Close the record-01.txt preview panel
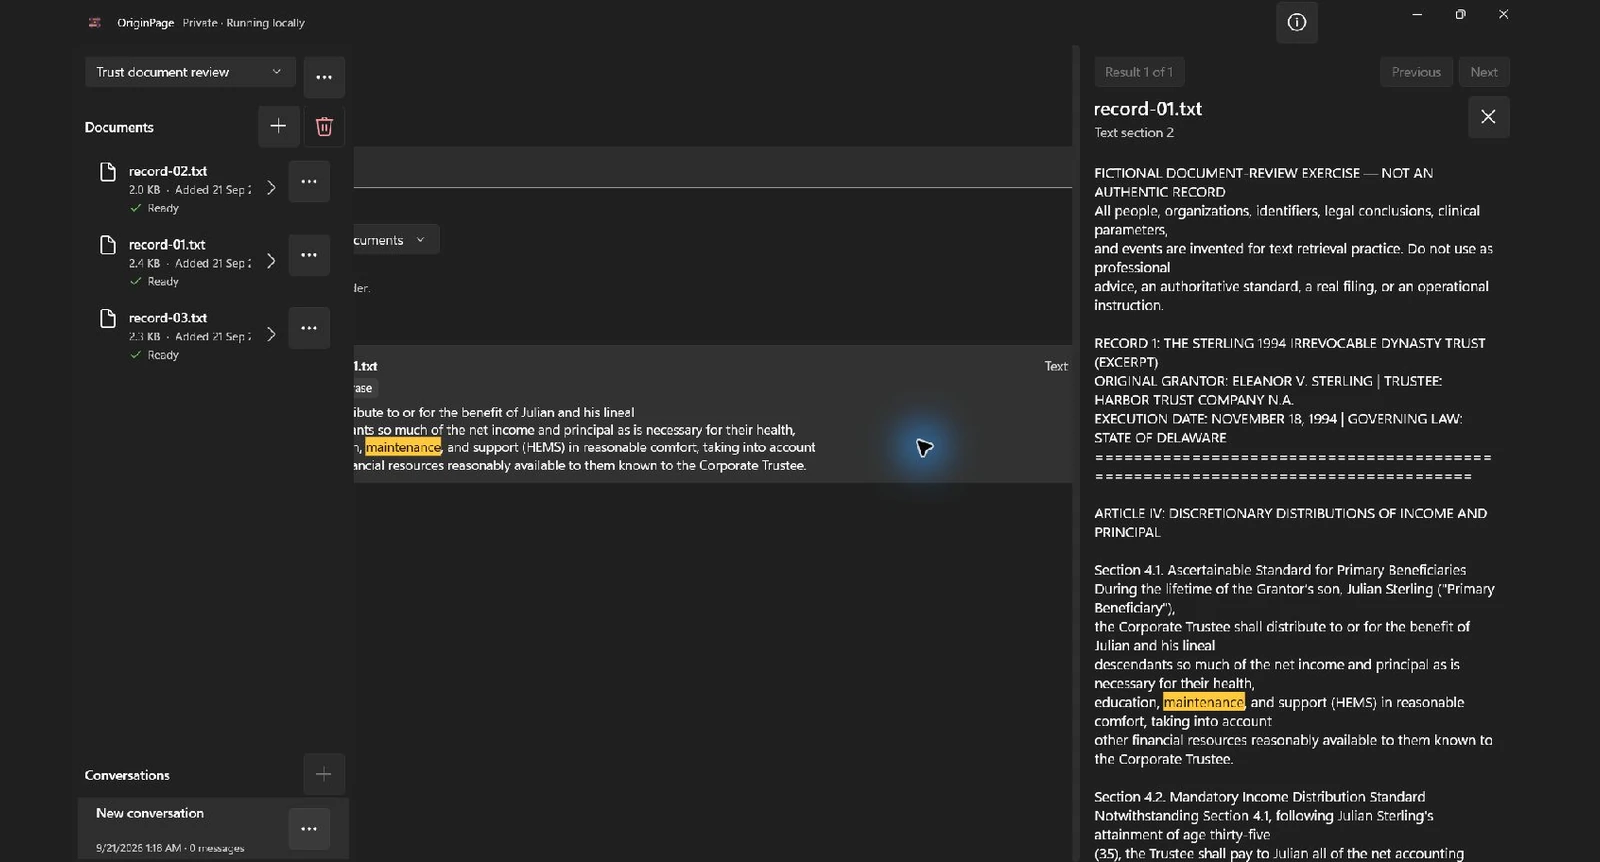The height and width of the screenshot is (862, 1600). click(1488, 117)
